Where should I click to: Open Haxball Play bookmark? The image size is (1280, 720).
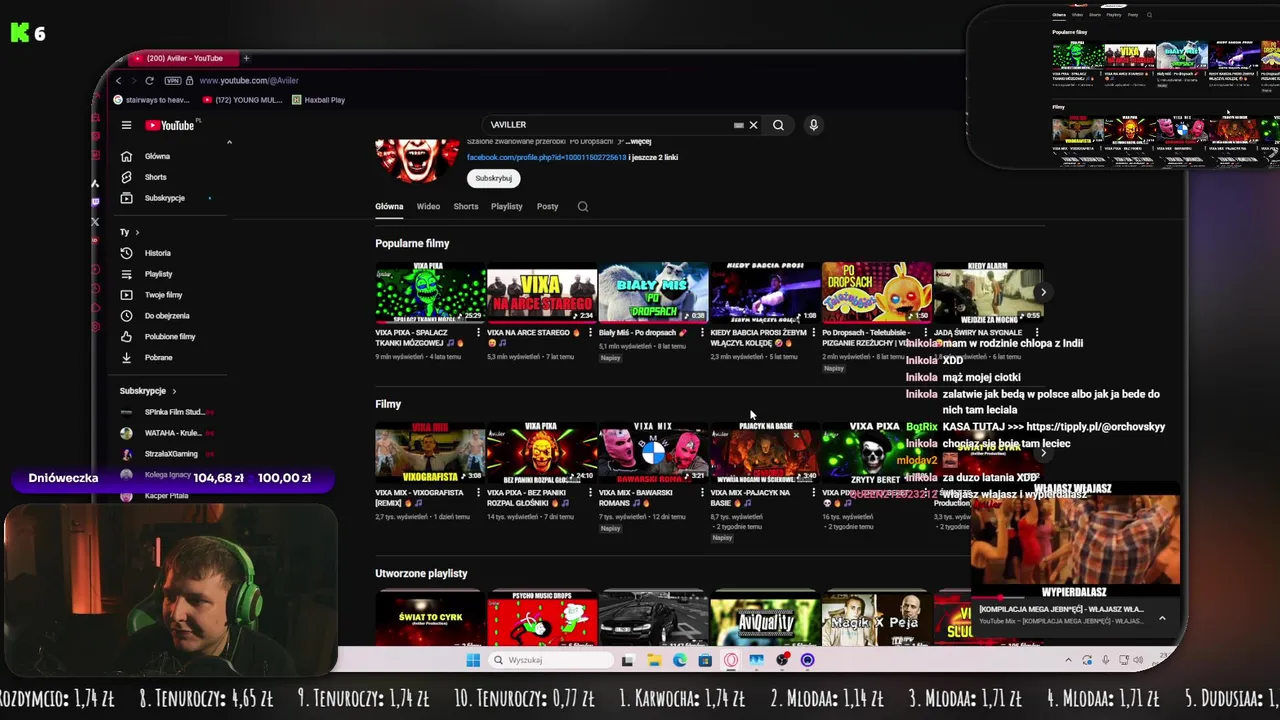[x=319, y=100]
